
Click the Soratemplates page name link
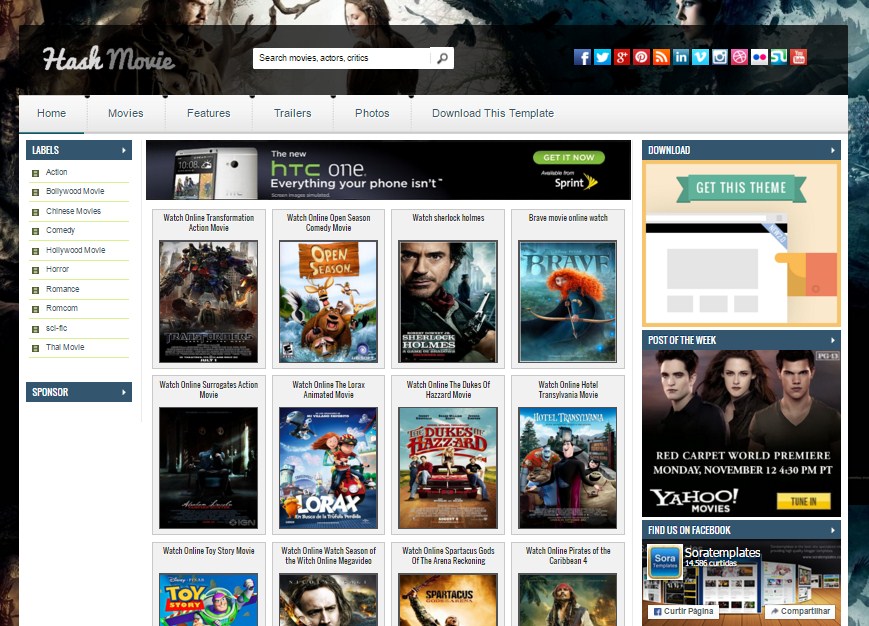tap(722, 552)
